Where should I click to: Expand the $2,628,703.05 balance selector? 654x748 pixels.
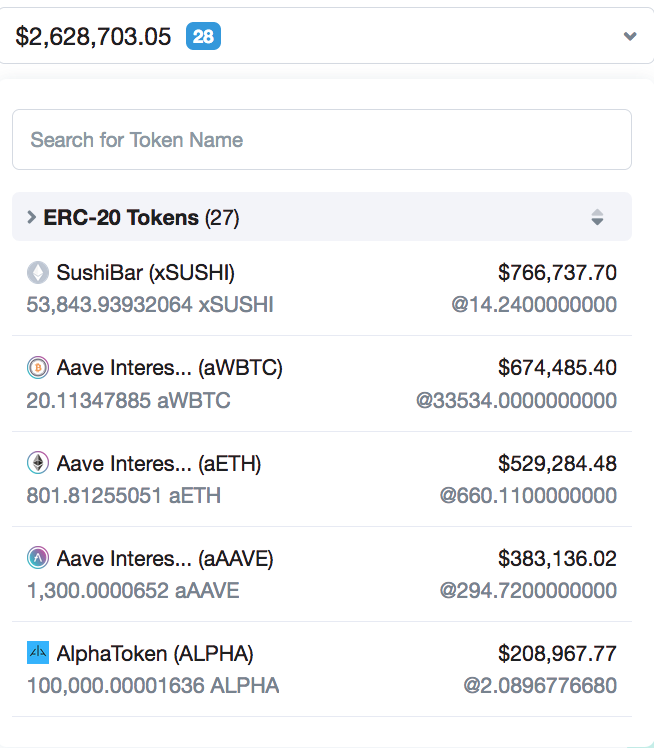point(94,37)
